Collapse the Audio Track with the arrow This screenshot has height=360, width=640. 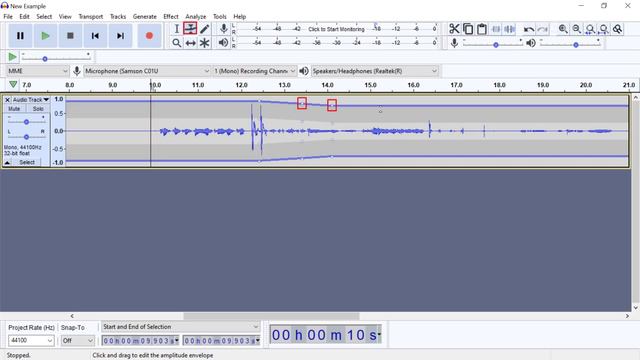7,162
